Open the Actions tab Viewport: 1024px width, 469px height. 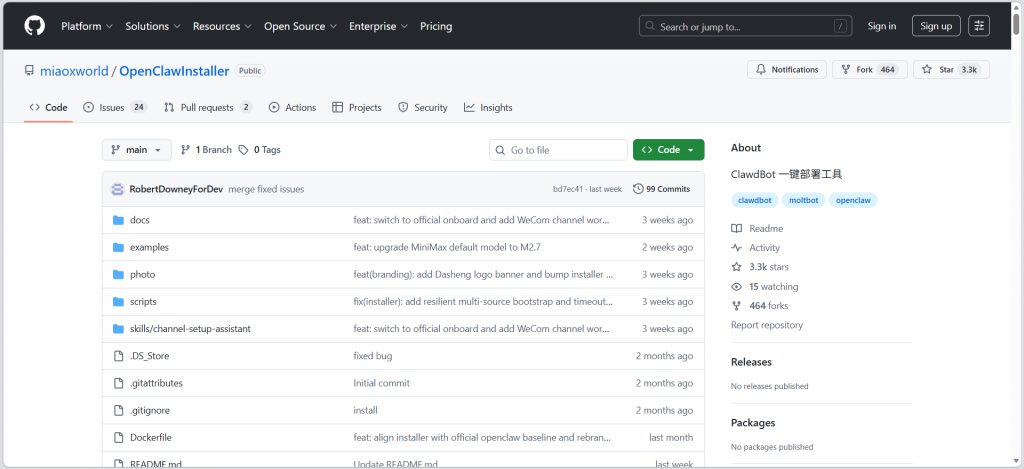pos(293,107)
